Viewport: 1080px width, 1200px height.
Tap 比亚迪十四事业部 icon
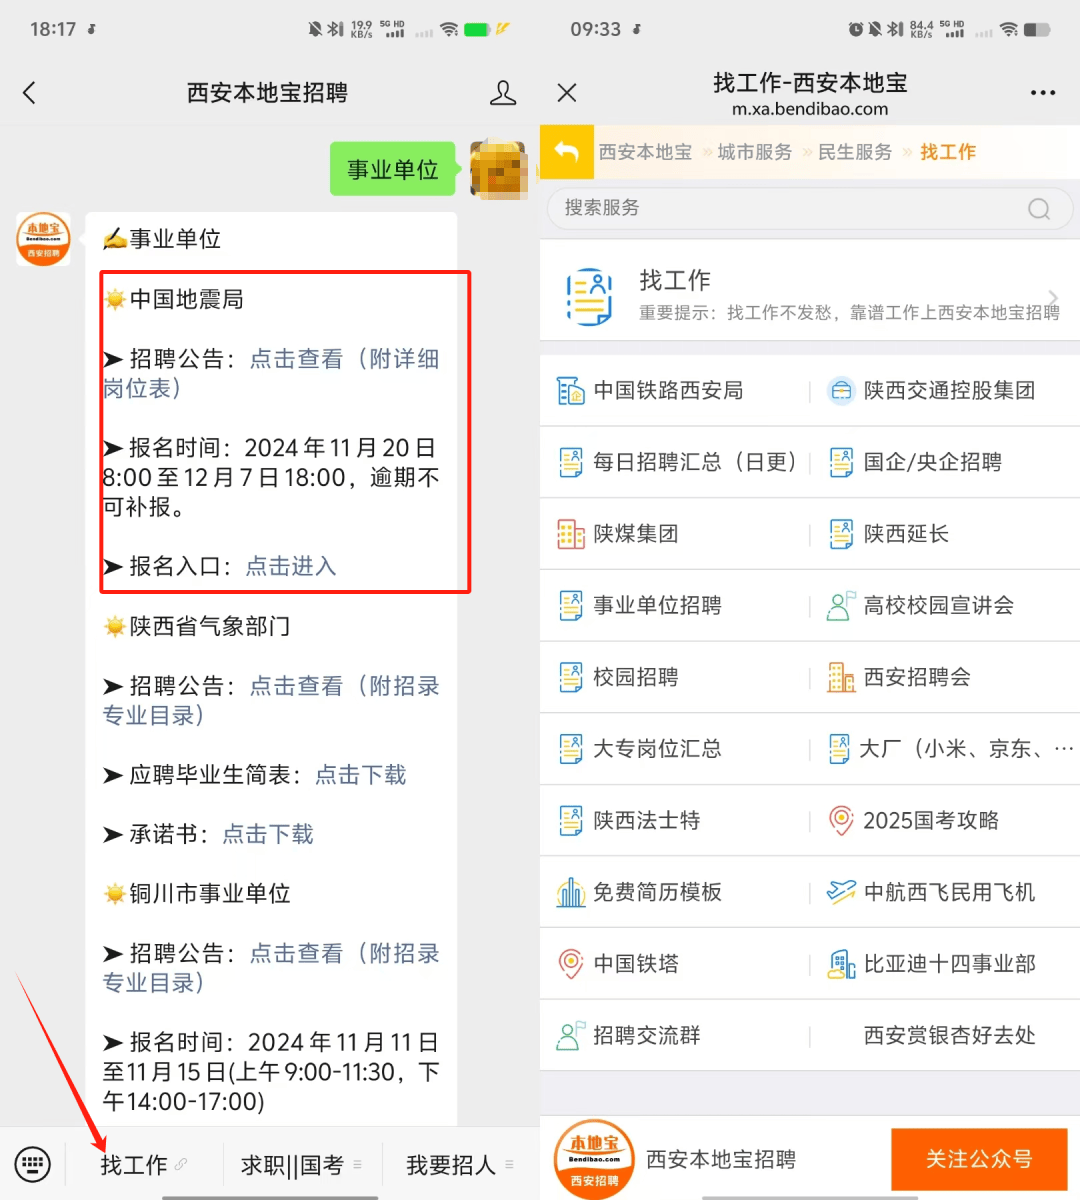coord(841,964)
